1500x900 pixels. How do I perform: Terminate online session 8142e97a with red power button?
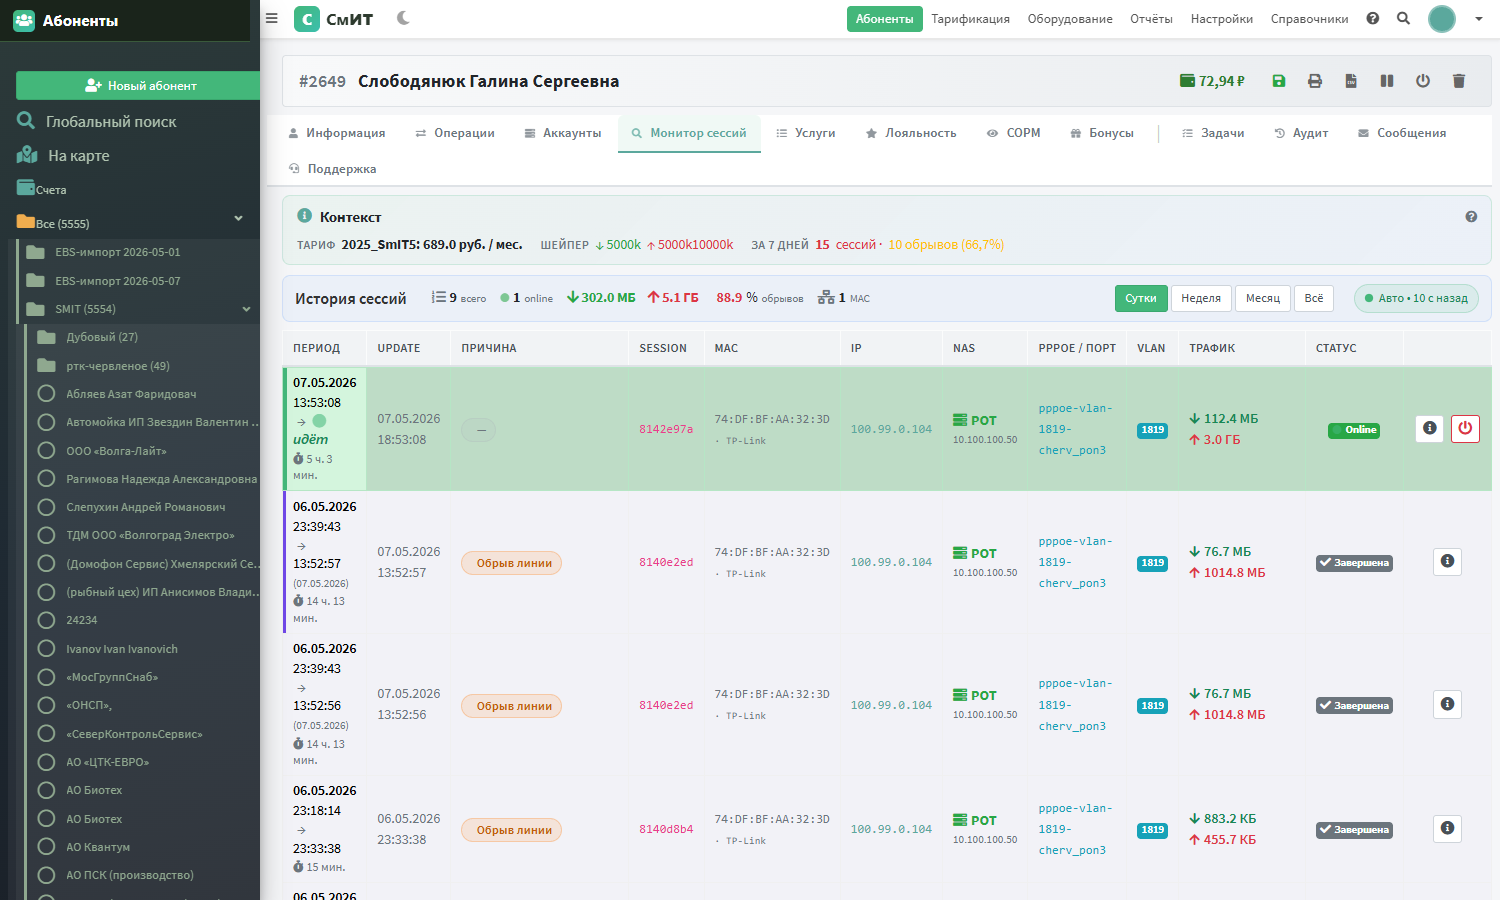(x=1465, y=428)
